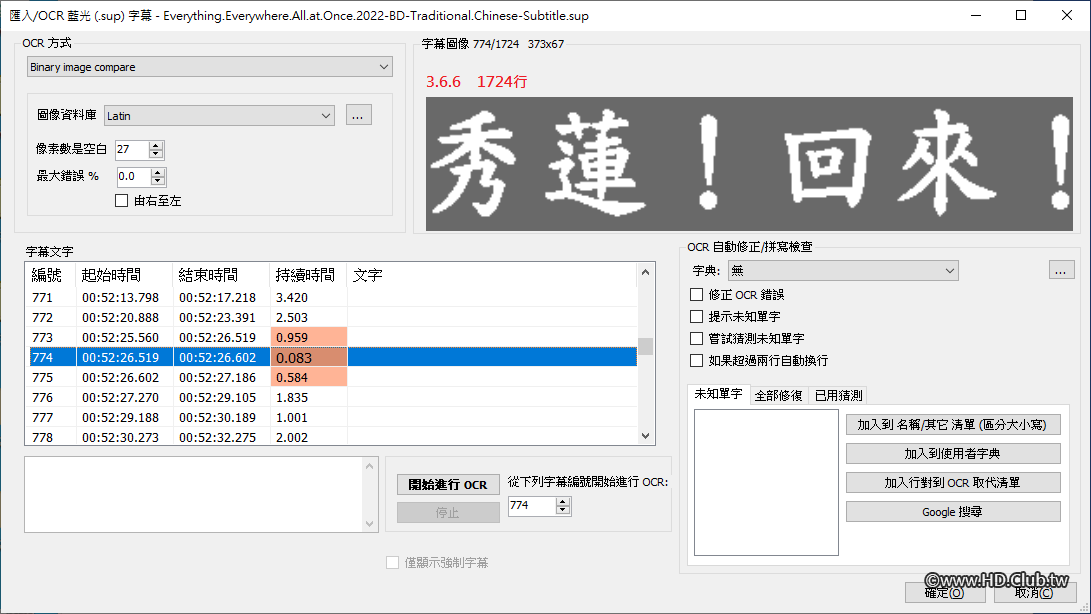Enable the '如果超過兩行自動換行' checkbox
The height and width of the screenshot is (614, 1091).
click(x=696, y=360)
